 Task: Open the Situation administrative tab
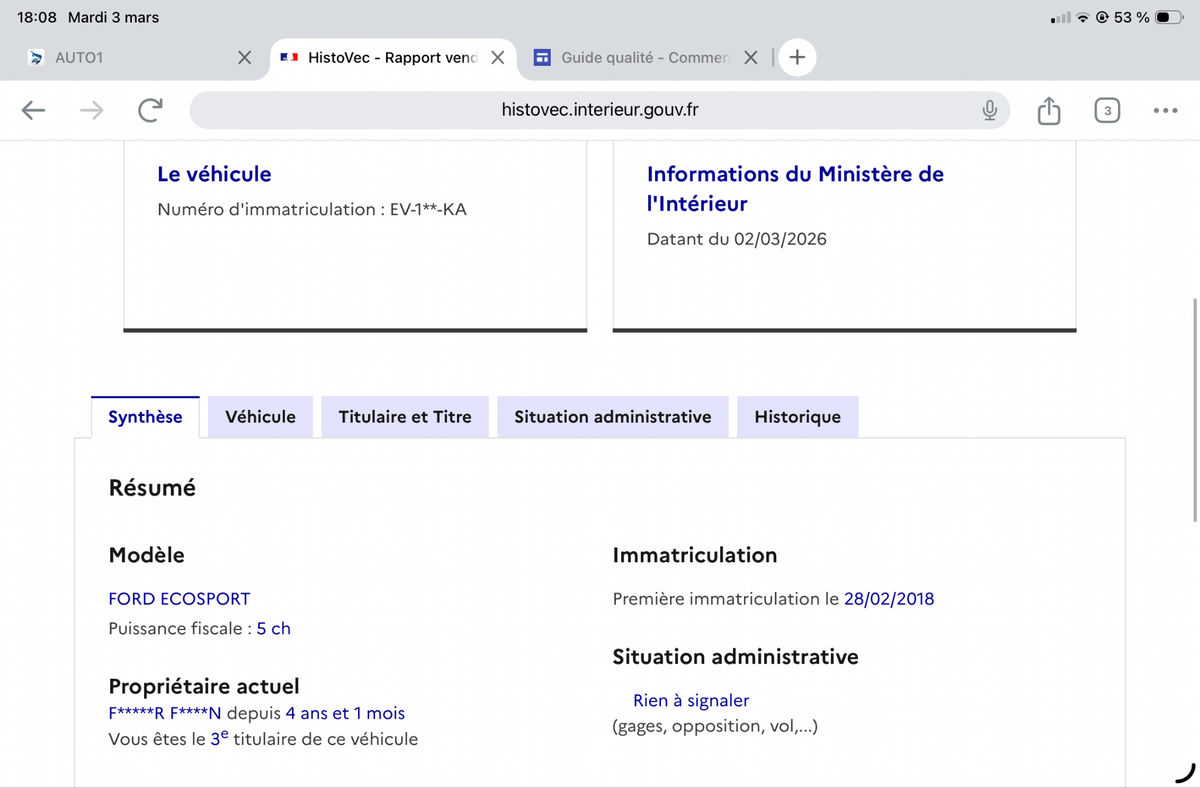click(612, 417)
